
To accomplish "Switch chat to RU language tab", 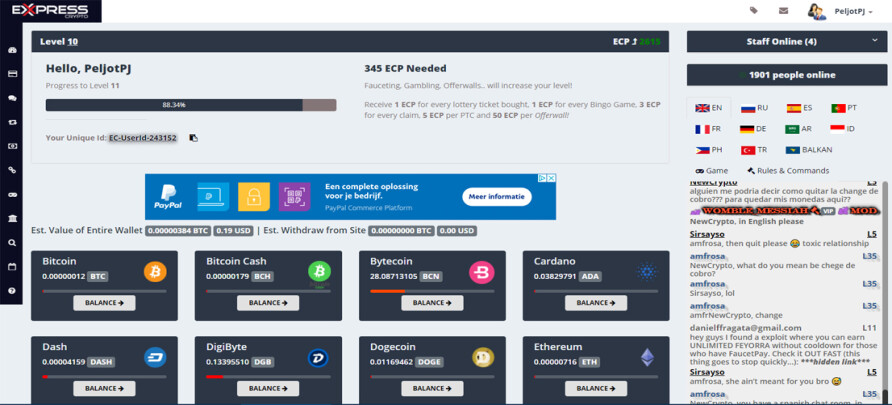I will (x=754, y=108).
